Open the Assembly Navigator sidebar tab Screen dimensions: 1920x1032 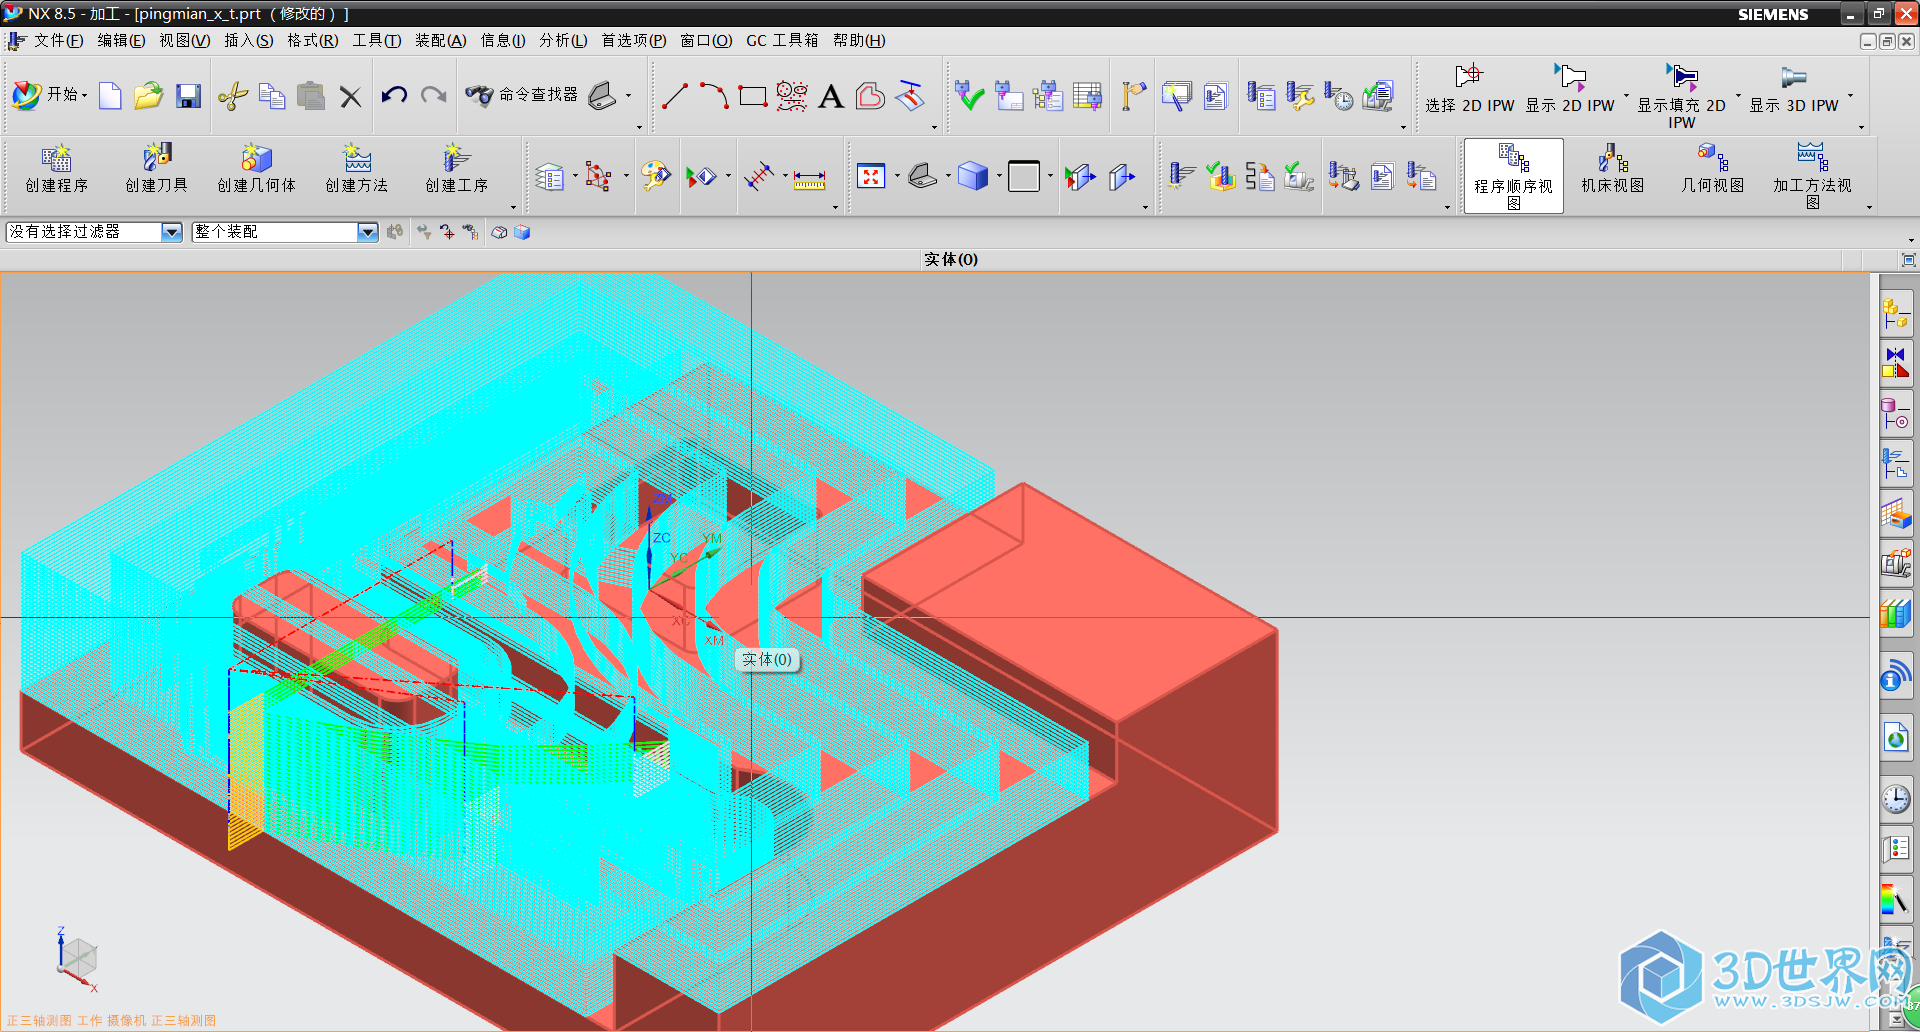click(x=1895, y=313)
